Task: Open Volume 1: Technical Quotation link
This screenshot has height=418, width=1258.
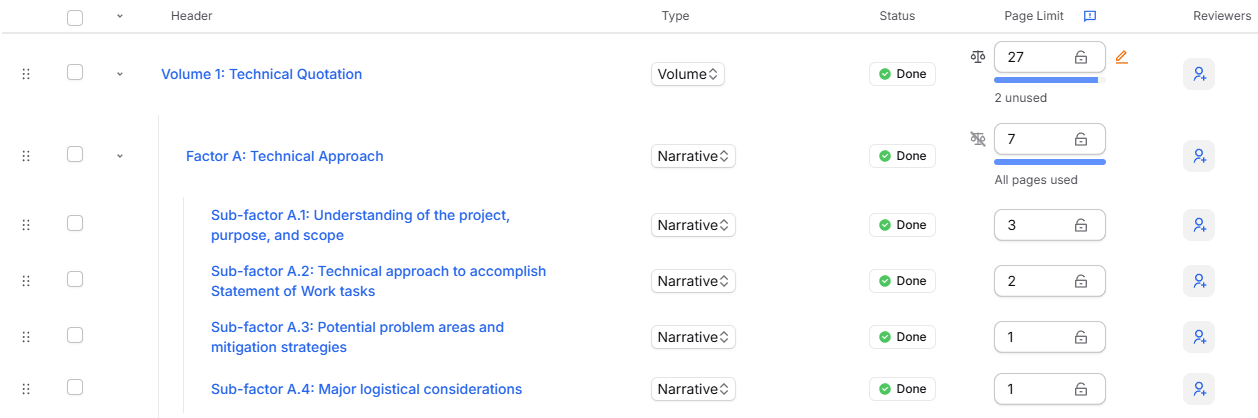Action: [x=262, y=74]
